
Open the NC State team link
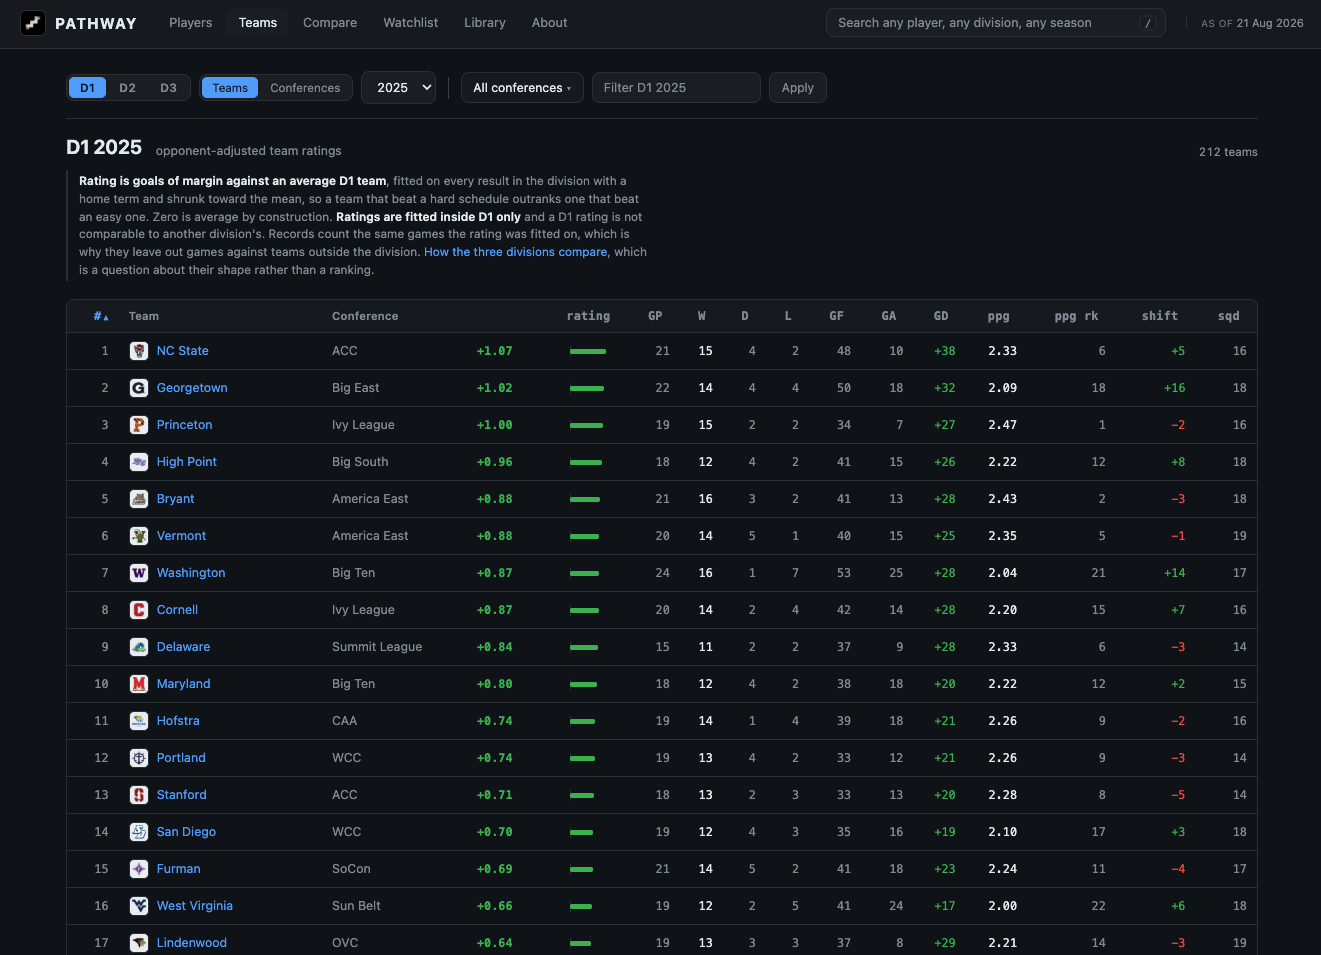[183, 351]
